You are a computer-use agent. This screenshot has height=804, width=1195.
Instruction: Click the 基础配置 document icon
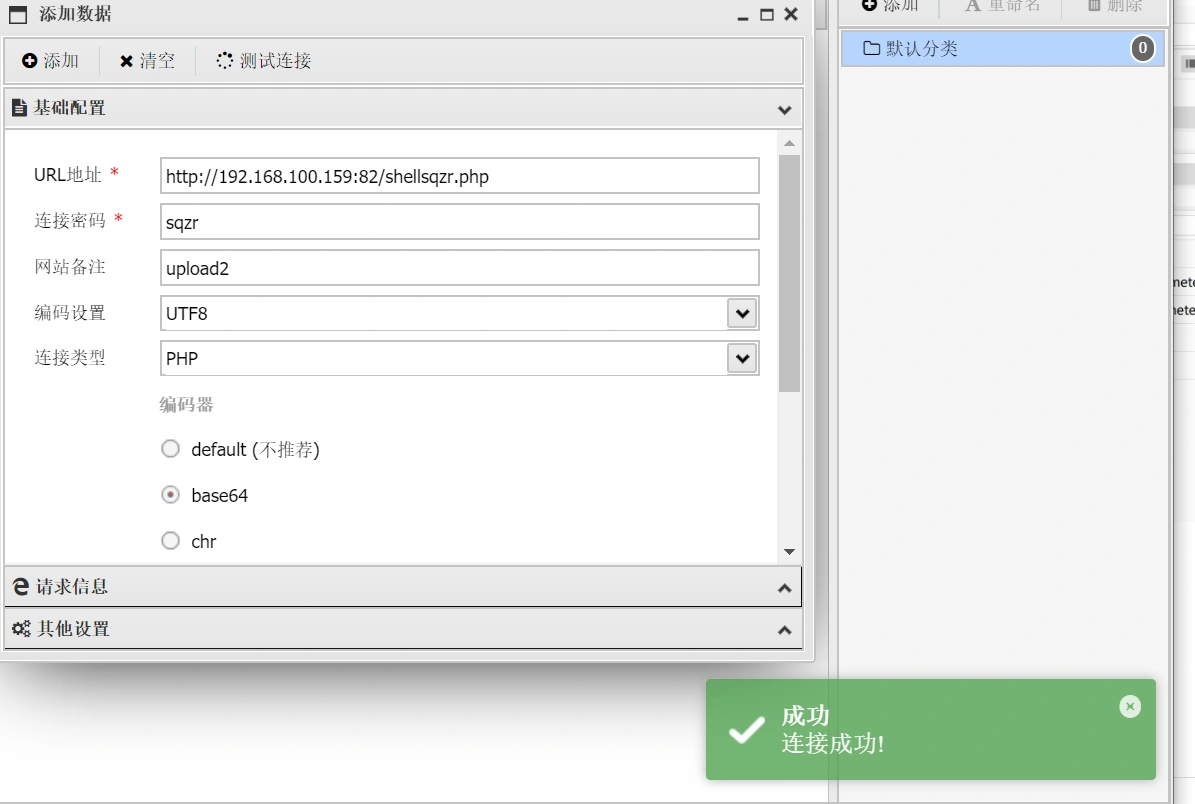point(19,108)
